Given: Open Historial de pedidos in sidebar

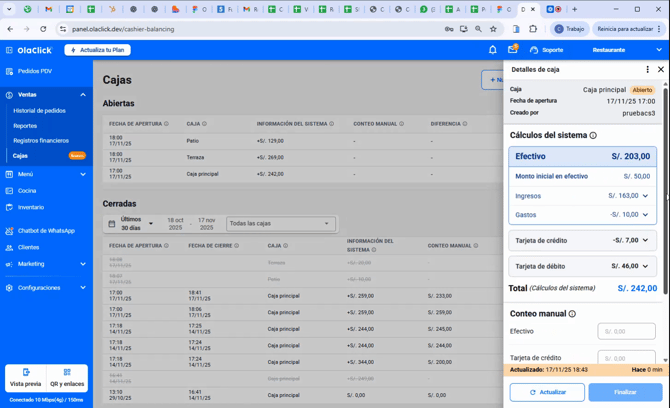Looking at the screenshot, I should click(x=39, y=111).
